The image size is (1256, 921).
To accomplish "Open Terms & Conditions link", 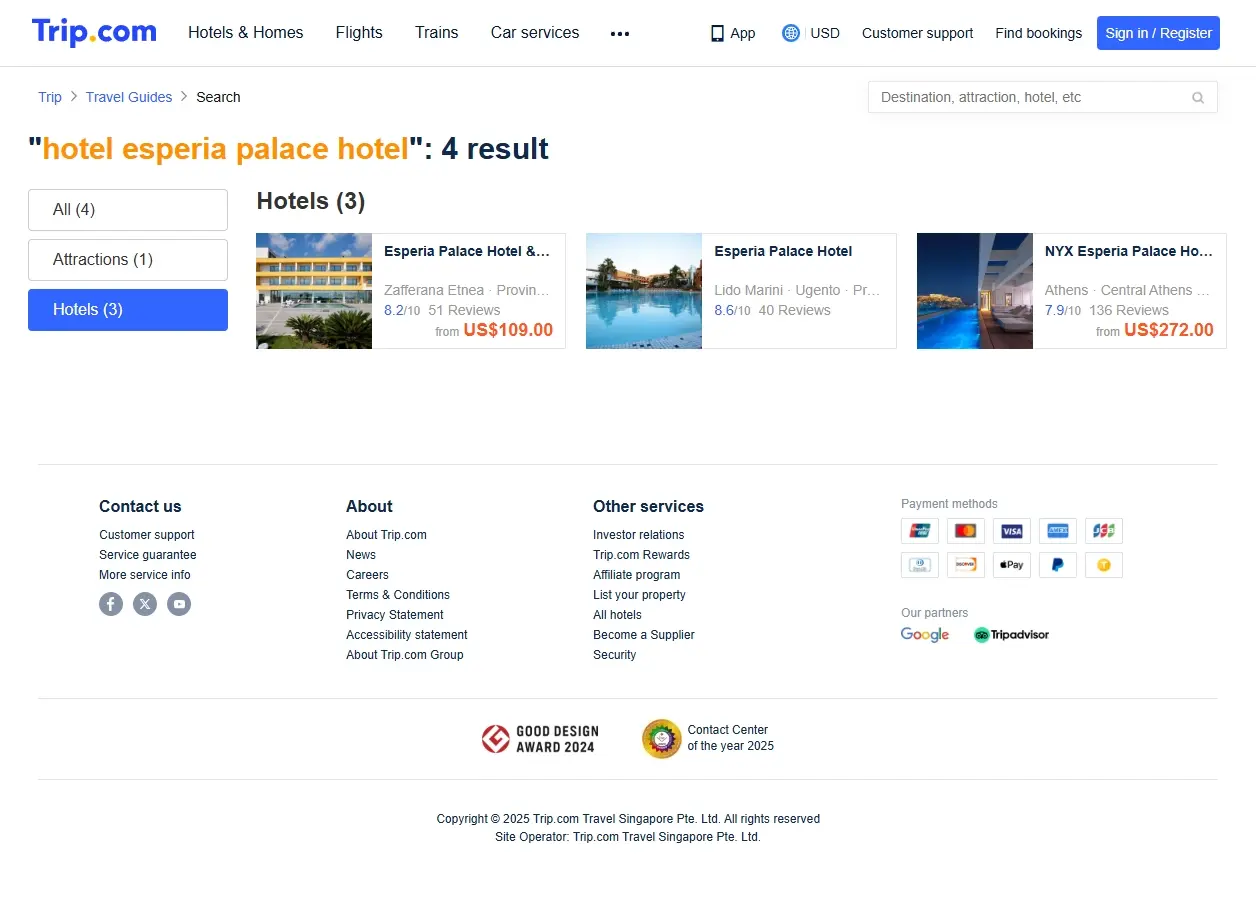I will coord(398,595).
